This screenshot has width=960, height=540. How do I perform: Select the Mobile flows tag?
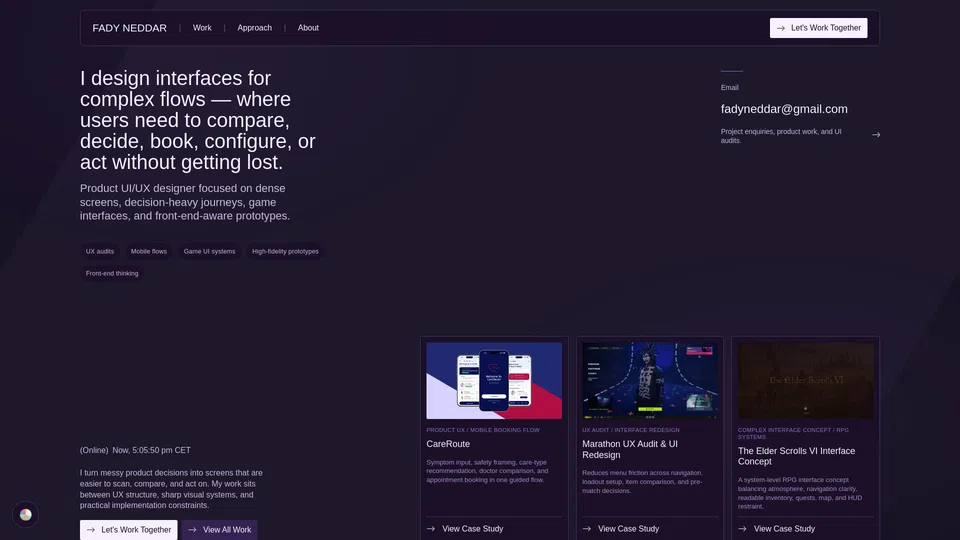(149, 252)
